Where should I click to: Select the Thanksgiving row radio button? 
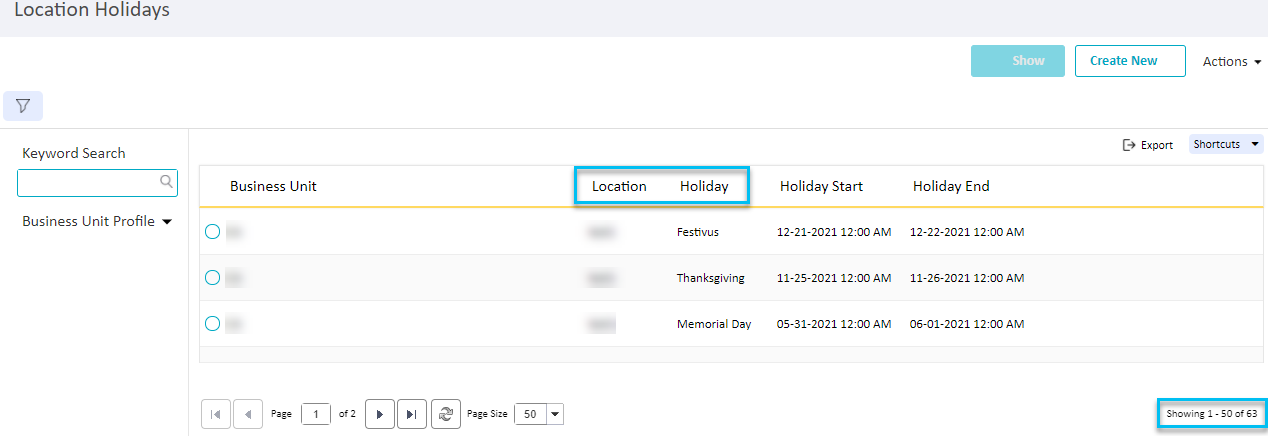[212, 278]
